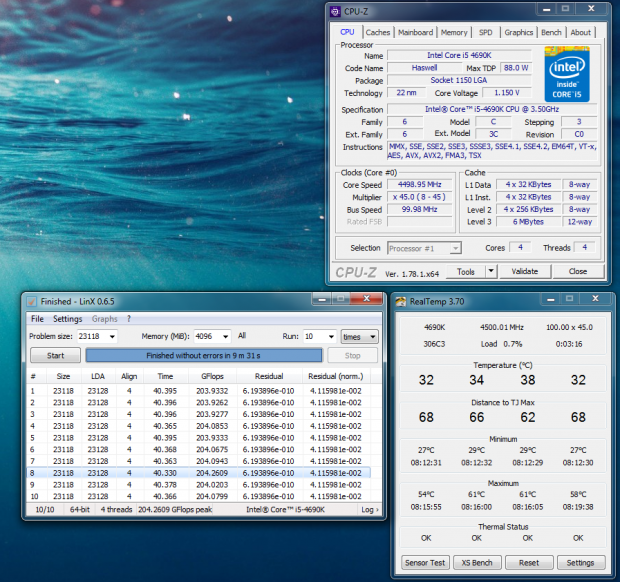Image resolution: width=620 pixels, height=582 pixels.
Task: Click the Validate button in CPU-Z
Action: point(525,271)
